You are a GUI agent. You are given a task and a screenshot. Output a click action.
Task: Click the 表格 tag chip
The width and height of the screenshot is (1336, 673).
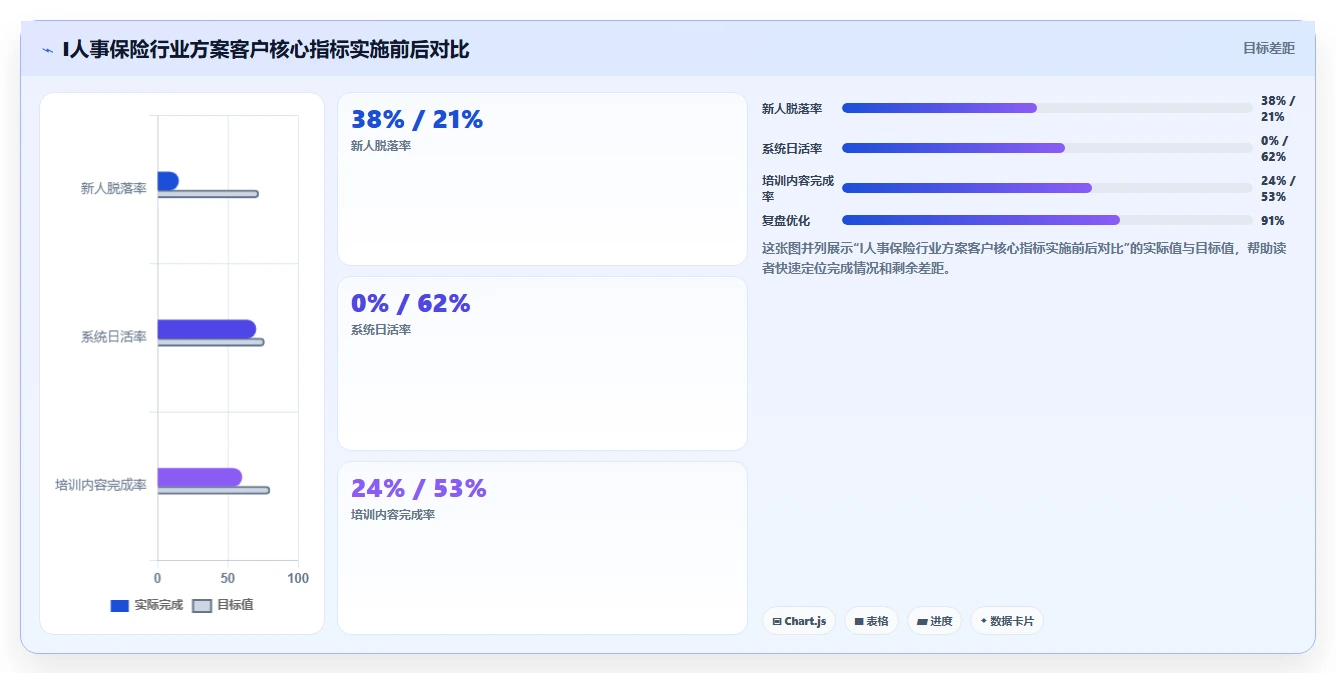pos(872,621)
